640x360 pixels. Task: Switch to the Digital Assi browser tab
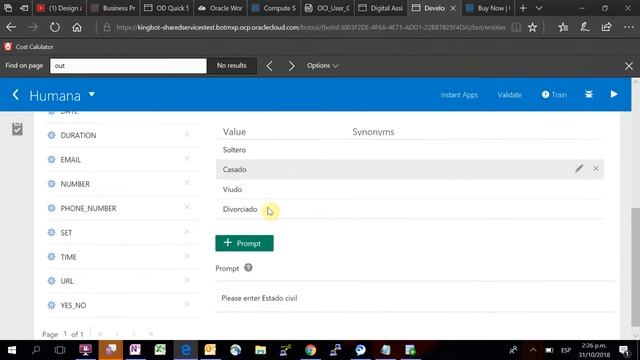coord(380,8)
